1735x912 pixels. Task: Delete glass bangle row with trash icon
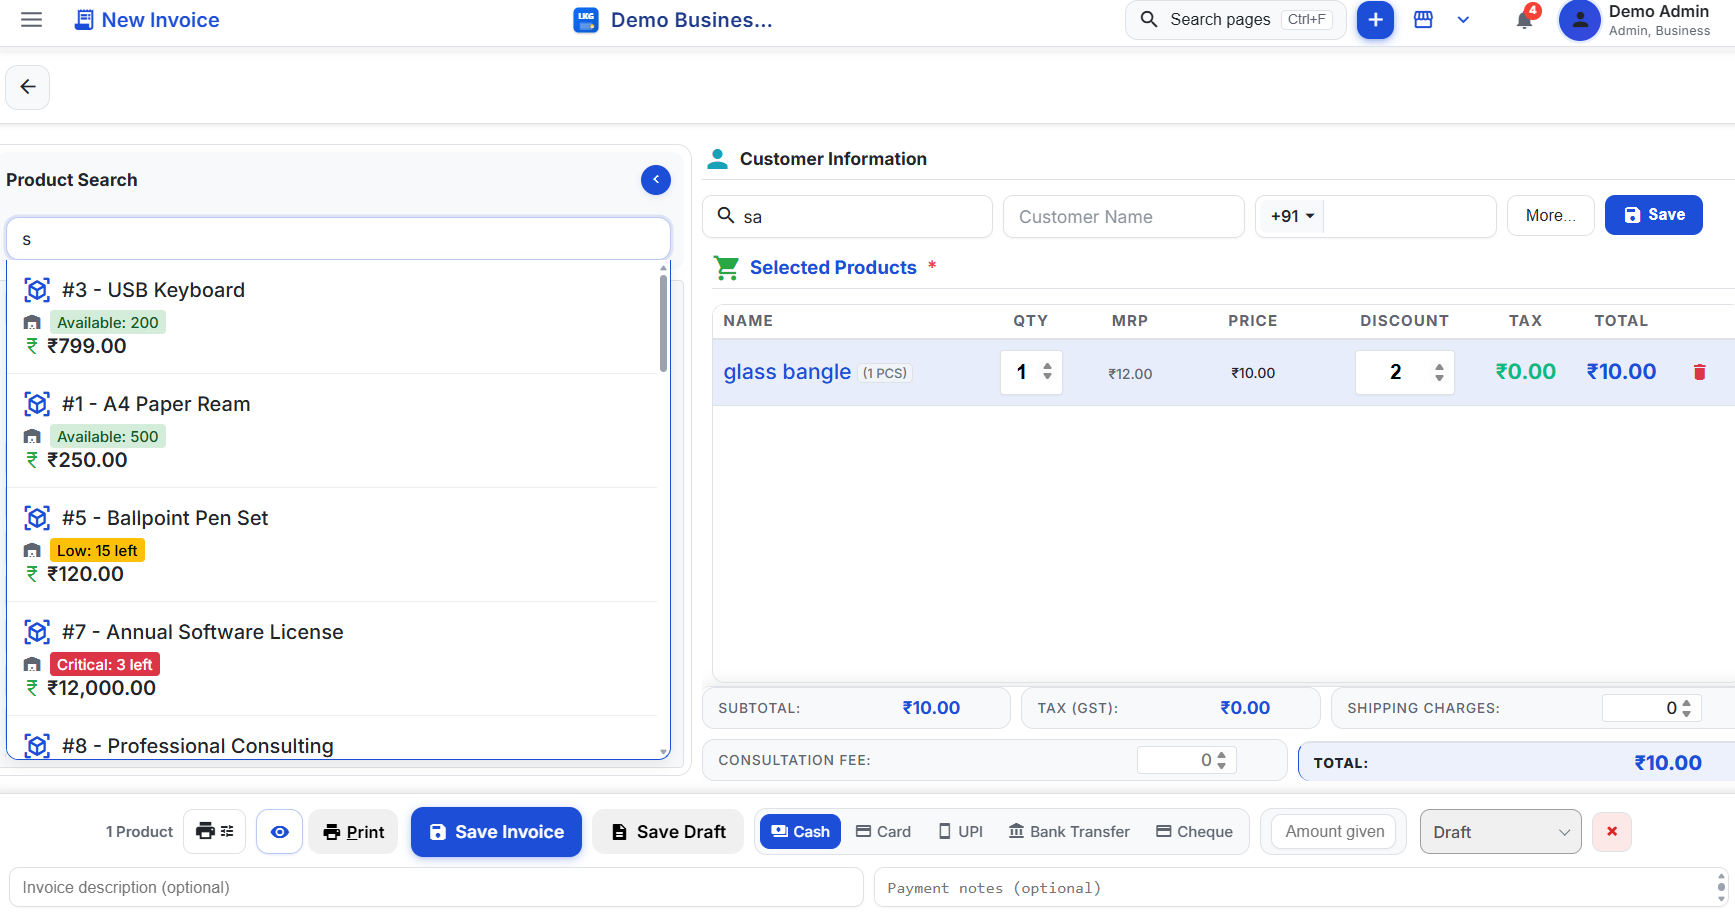(x=1699, y=372)
